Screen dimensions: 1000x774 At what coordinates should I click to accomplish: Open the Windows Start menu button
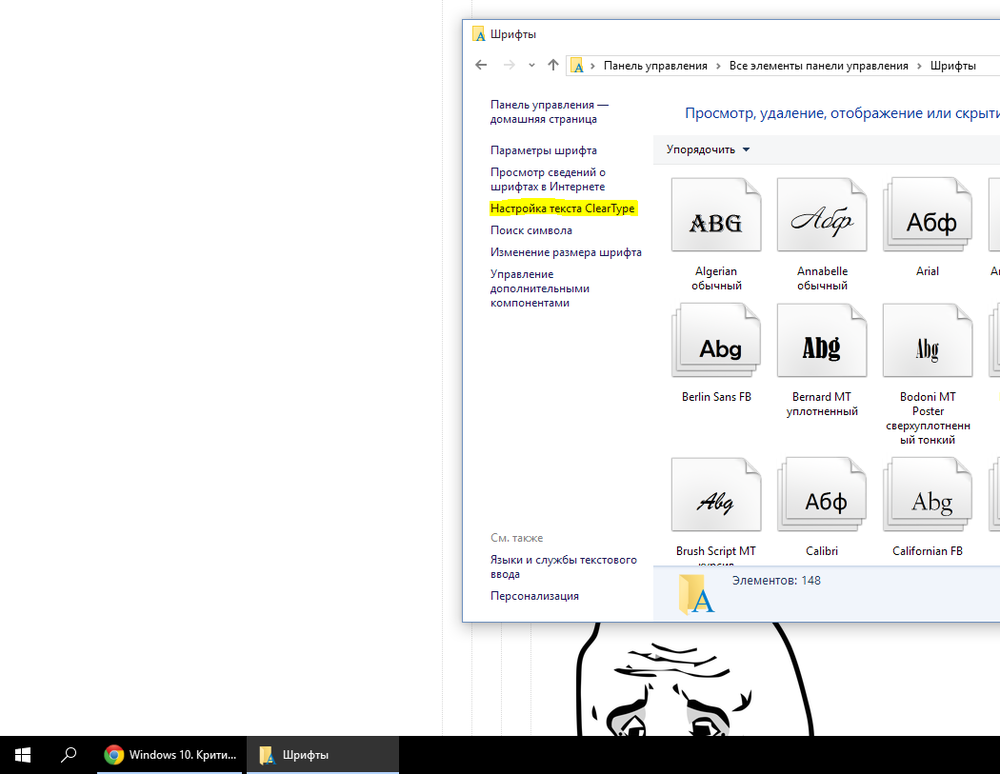point(22,755)
